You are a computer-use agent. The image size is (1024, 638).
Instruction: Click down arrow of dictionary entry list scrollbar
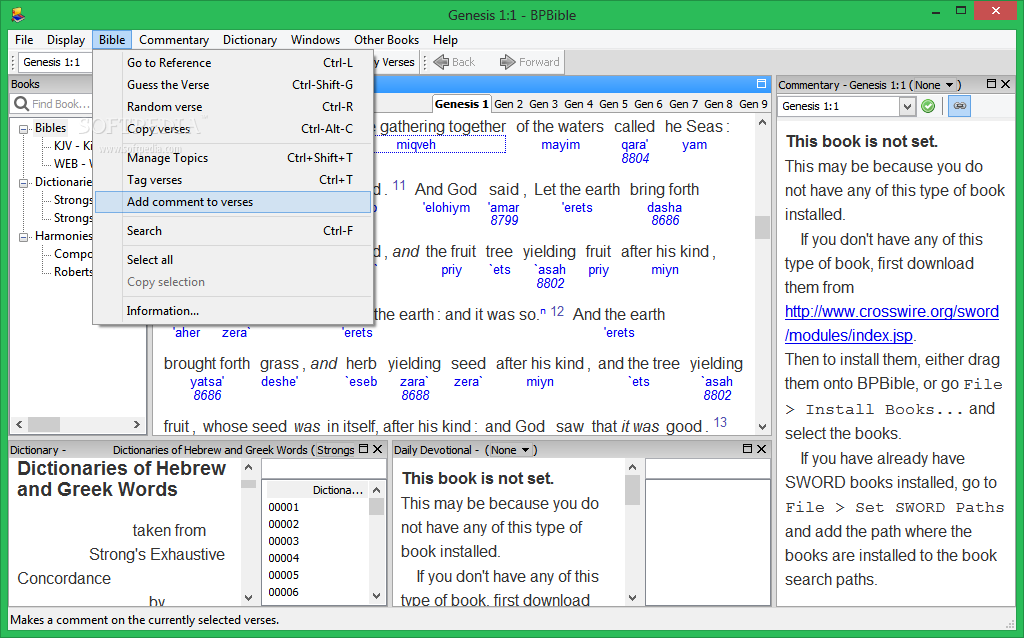[x=376, y=596]
